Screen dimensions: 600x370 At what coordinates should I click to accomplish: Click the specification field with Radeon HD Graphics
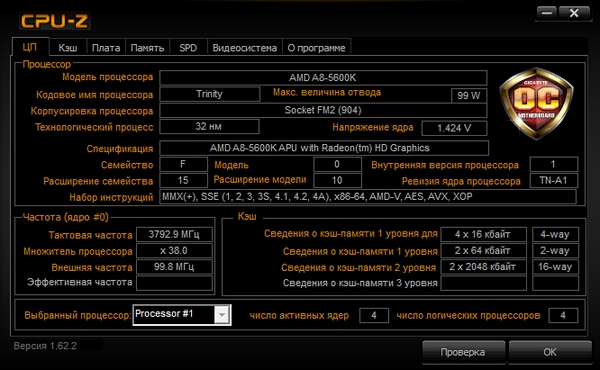click(324, 148)
